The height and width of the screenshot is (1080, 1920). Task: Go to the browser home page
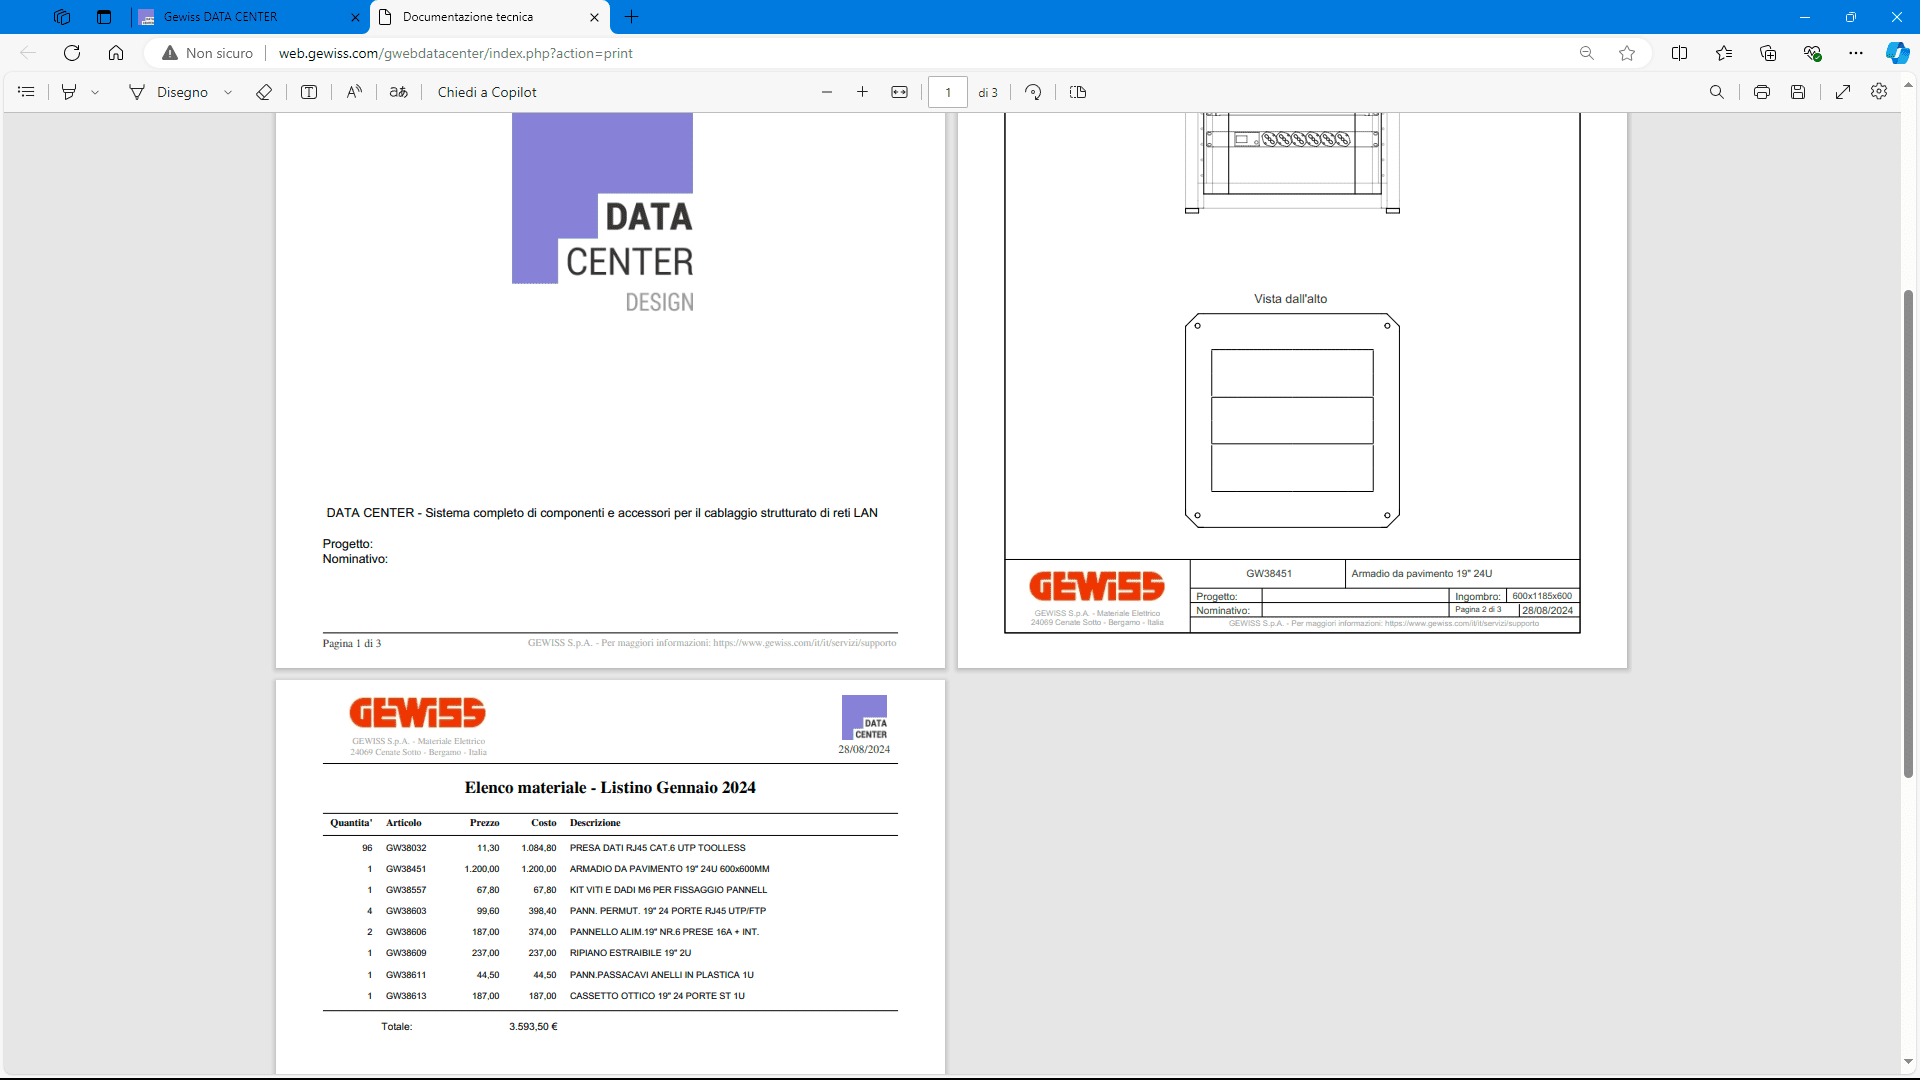pyautogui.click(x=116, y=53)
